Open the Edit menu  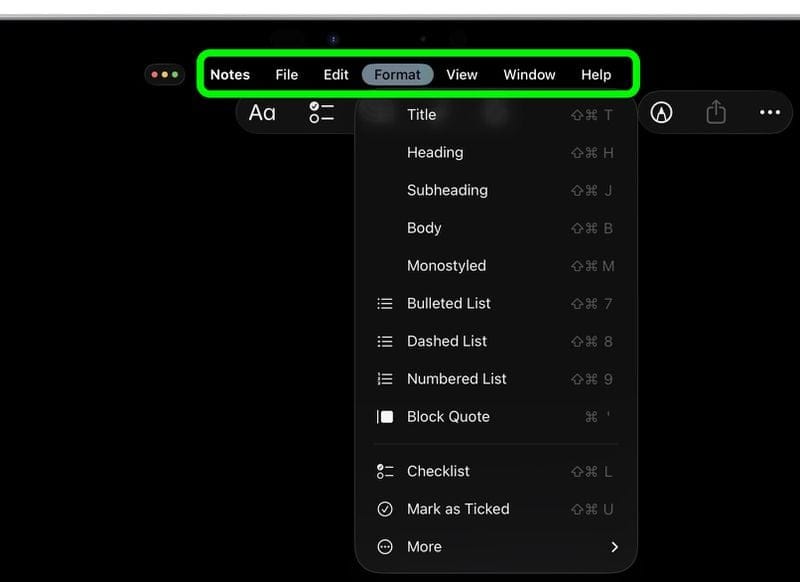336,75
